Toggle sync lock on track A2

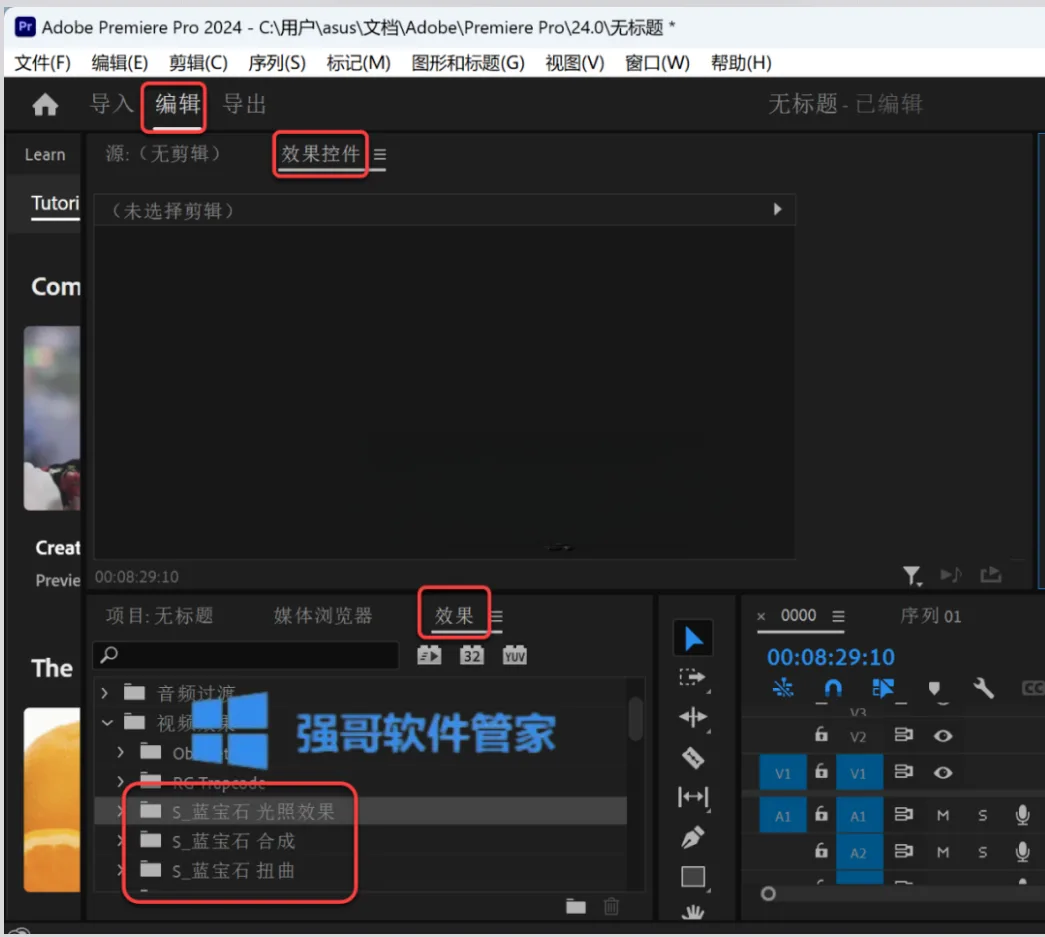904,851
